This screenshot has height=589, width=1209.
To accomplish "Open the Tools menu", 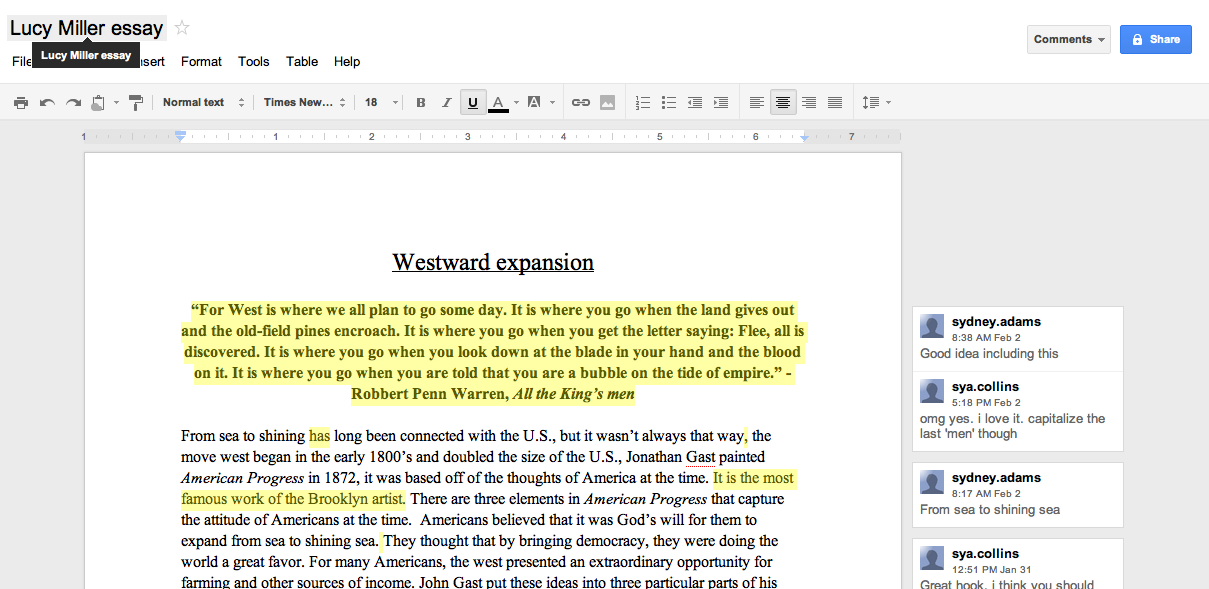I will point(254,61).
